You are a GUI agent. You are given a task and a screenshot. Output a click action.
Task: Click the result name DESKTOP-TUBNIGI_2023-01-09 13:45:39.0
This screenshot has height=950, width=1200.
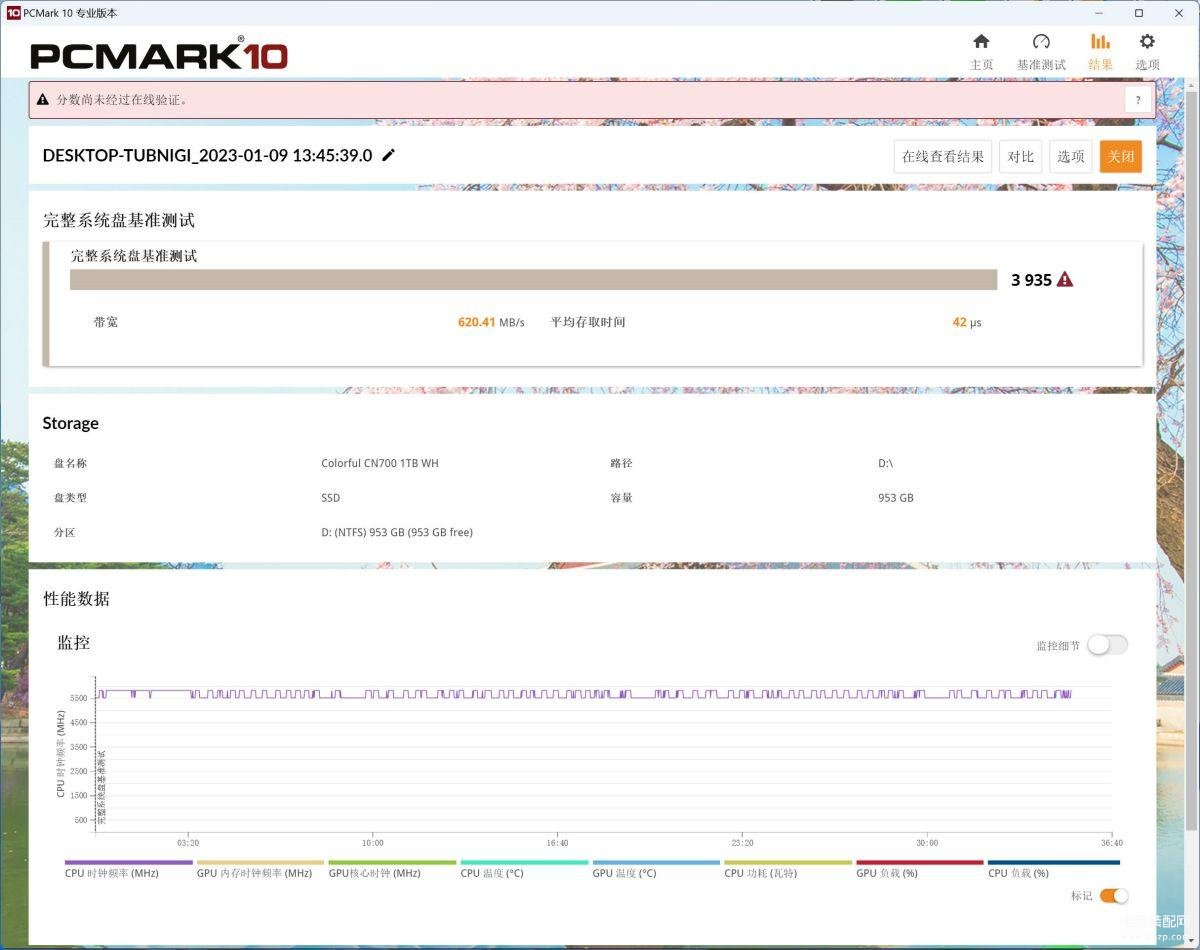[207, 155]
